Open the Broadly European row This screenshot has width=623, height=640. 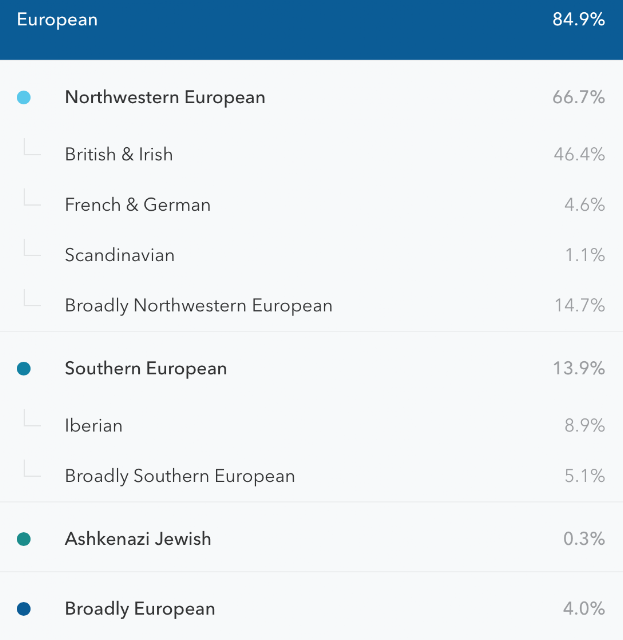click(x=312, y=609)
